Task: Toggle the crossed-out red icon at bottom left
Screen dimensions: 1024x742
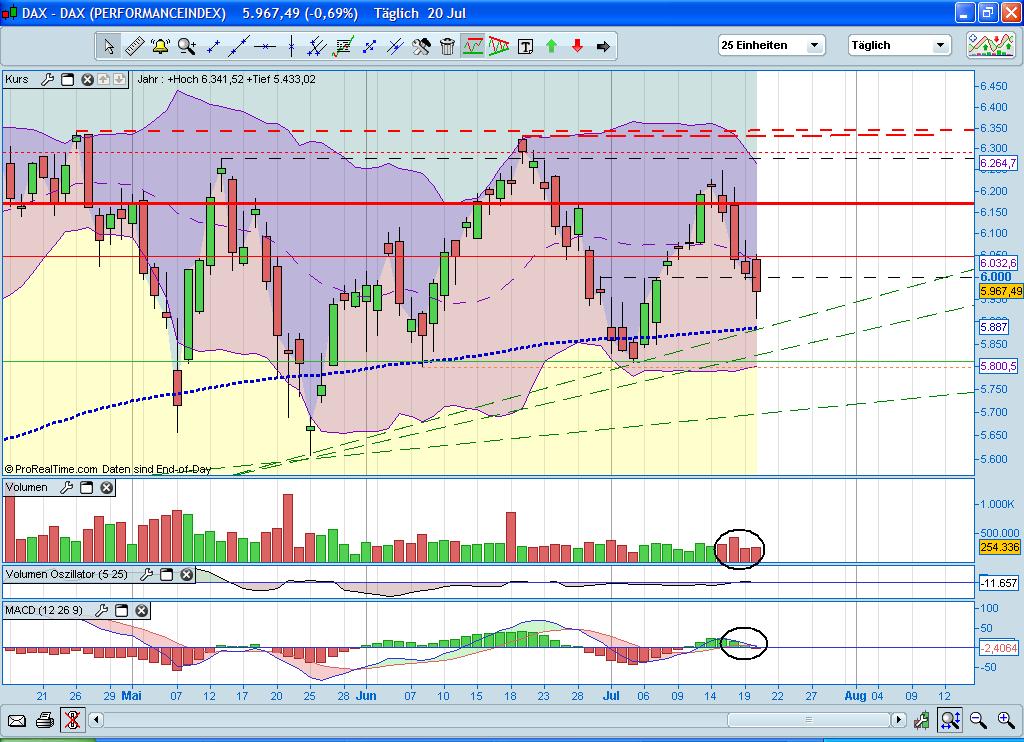Action: (72, 720)
